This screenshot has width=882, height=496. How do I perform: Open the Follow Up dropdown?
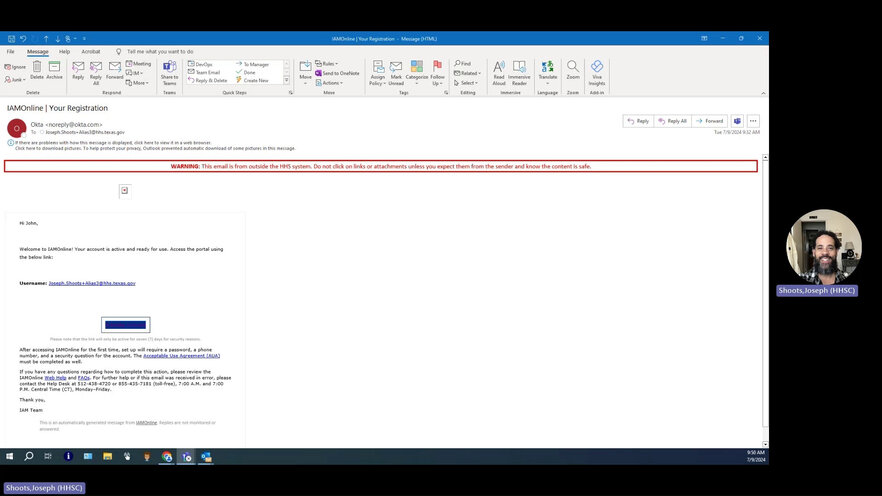438,74
